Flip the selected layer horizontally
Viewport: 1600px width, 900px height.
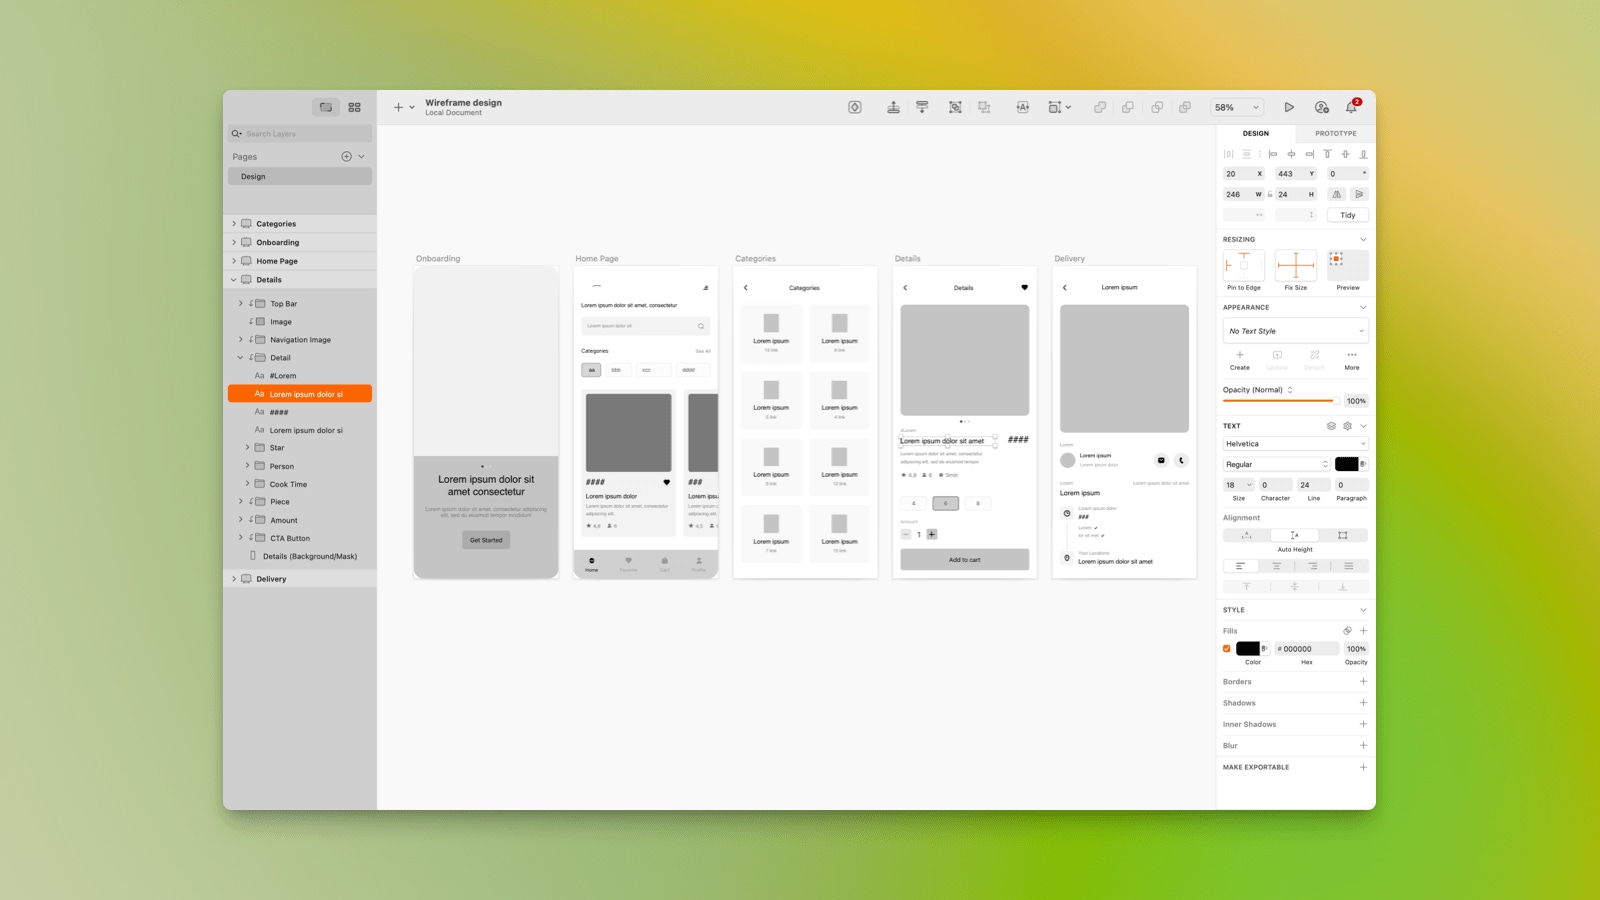[1337, 194]
